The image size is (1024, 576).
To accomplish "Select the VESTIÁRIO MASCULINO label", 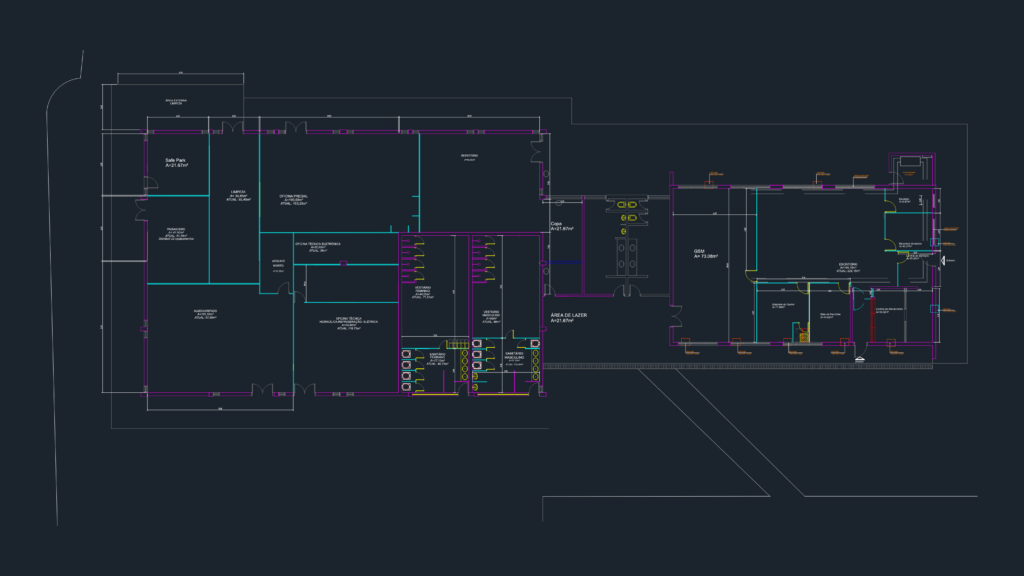I will click(x=491, y=317).
